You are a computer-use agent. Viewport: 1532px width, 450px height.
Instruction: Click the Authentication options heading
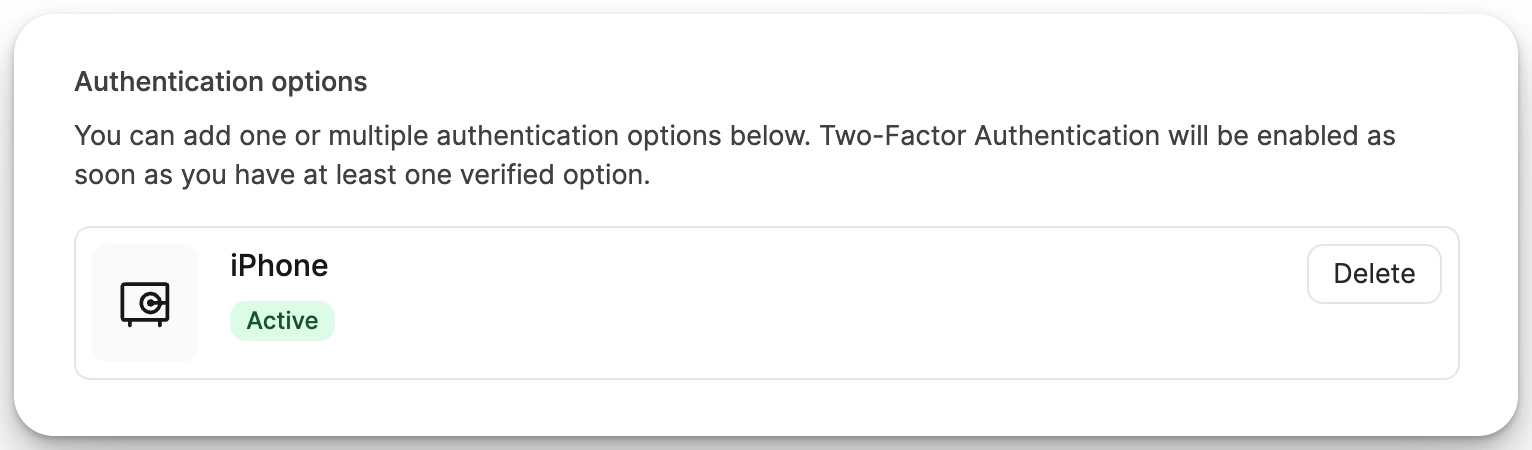pos(221,82)
